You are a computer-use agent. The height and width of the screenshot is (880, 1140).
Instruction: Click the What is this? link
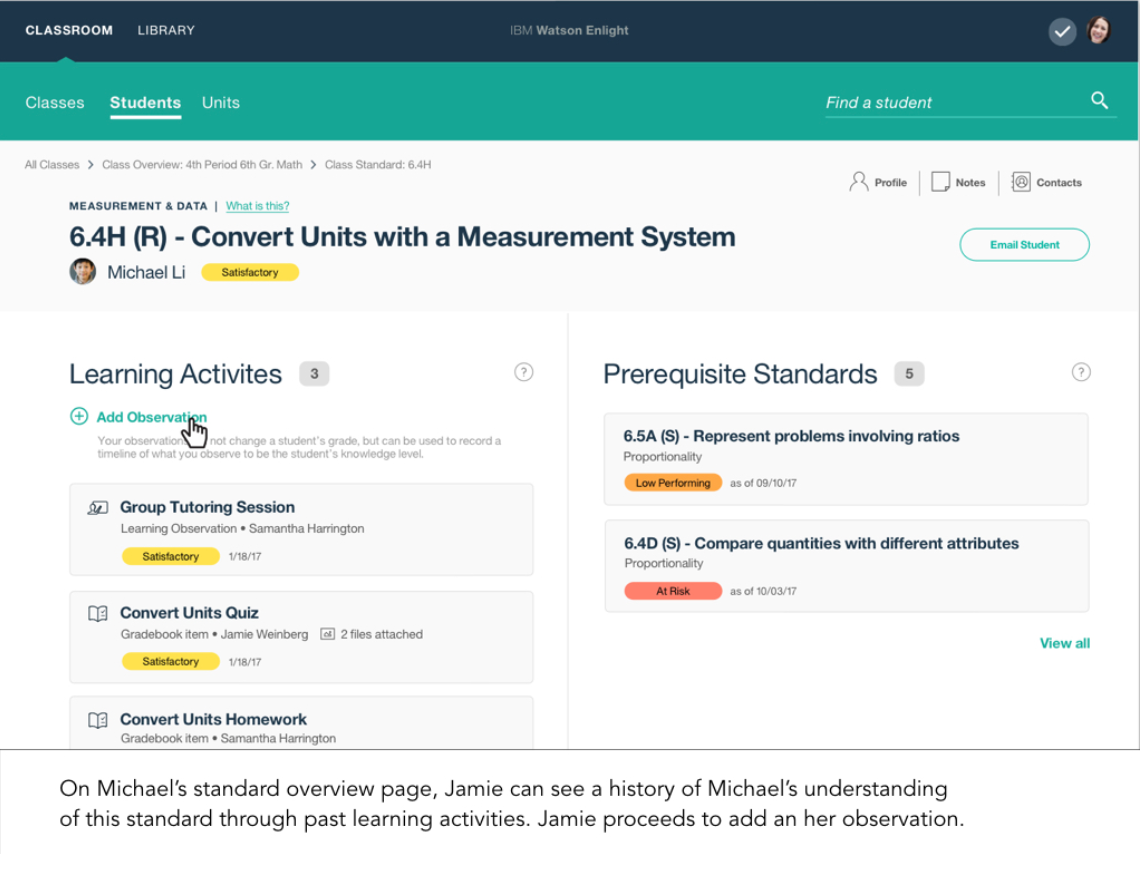tap(257, 206)
